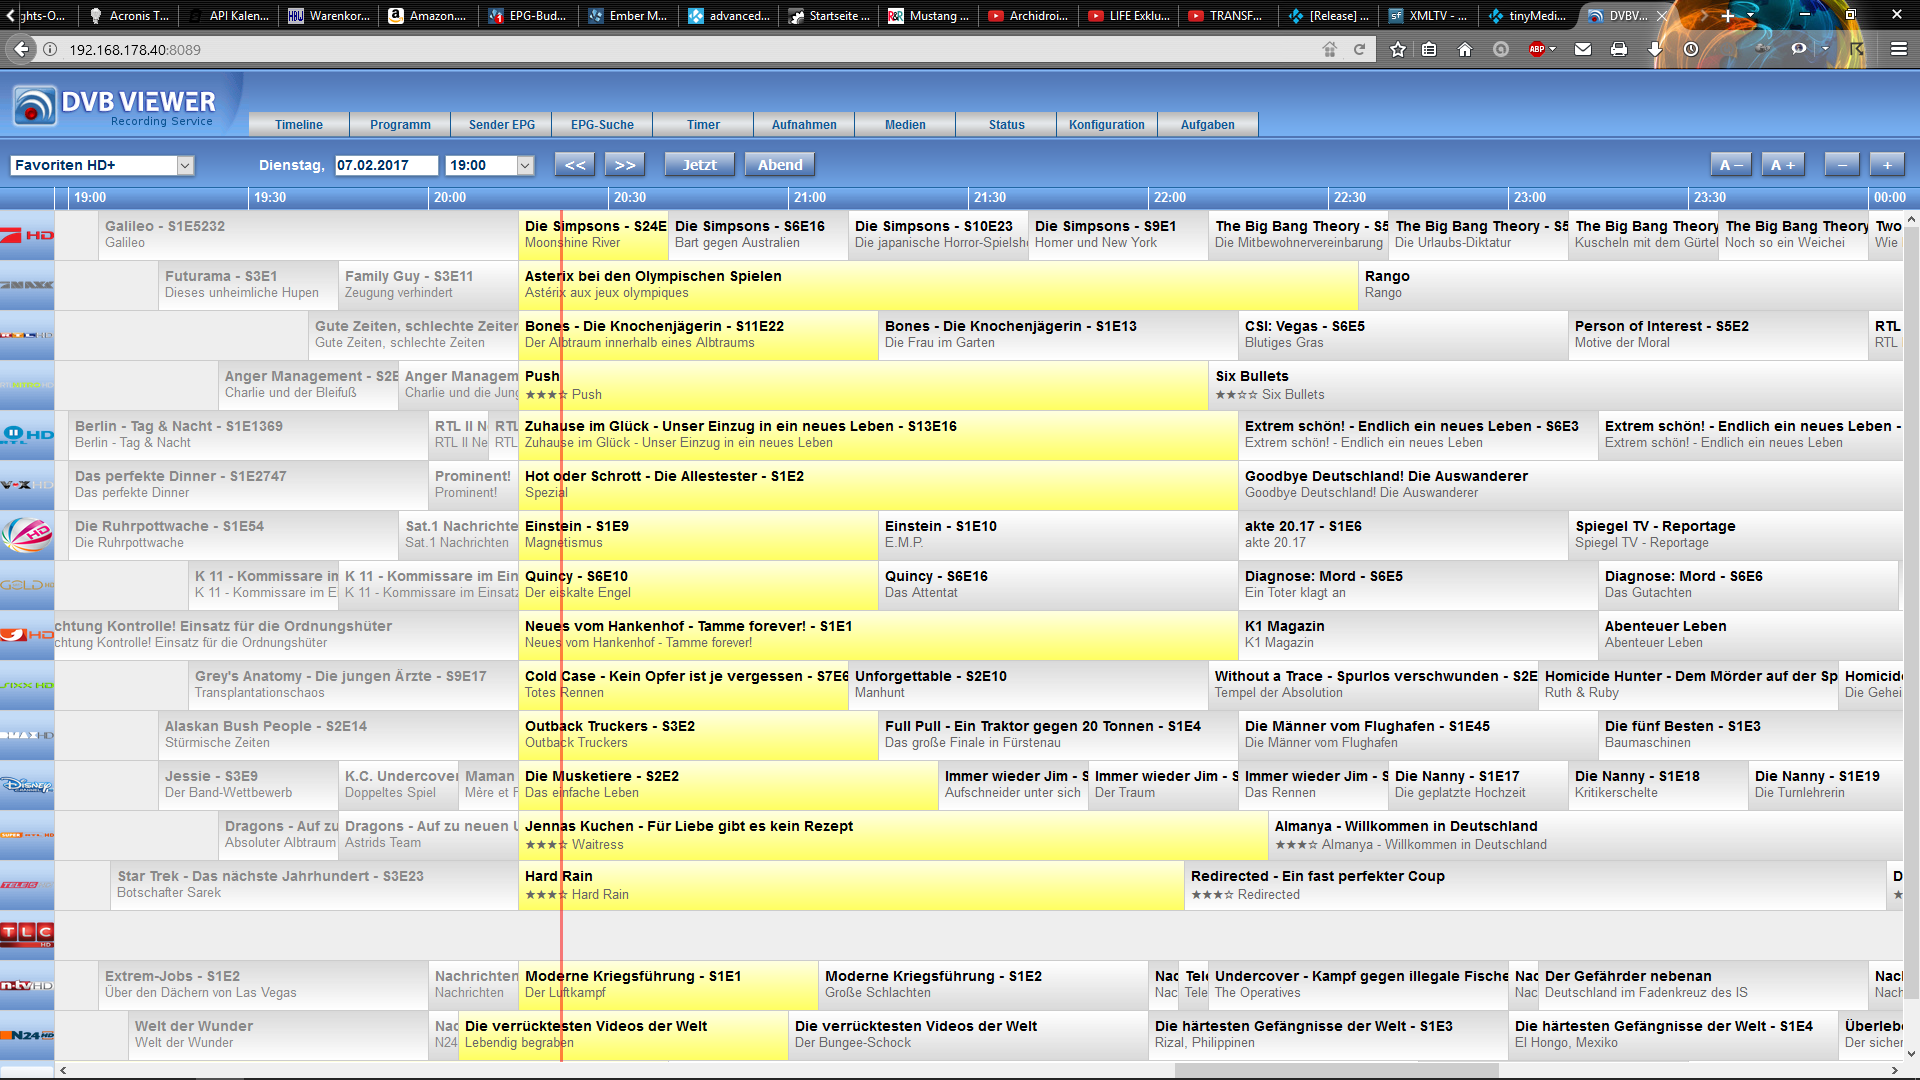Open the Adblock Plus dropdown arrow
Screen dimensions: 1920x1080
[x=1552, y=49]
